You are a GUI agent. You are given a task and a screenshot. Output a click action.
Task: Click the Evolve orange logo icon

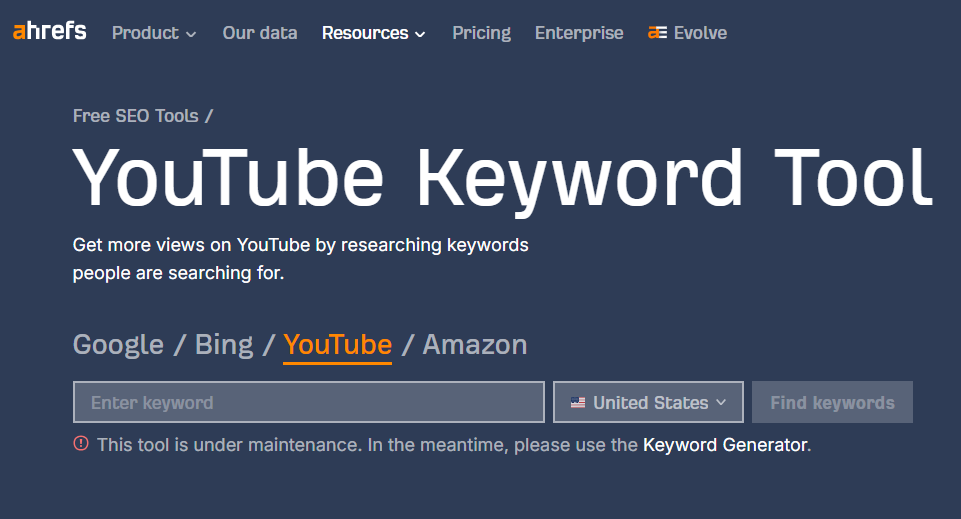(x=657, y=33)
